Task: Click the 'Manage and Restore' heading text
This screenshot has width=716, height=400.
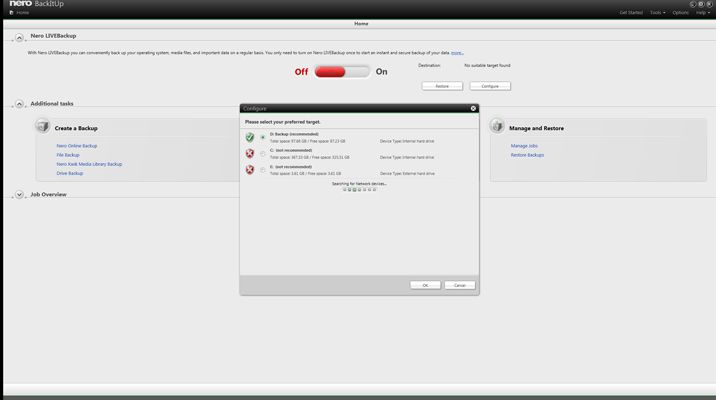Action: click(536, 129)
